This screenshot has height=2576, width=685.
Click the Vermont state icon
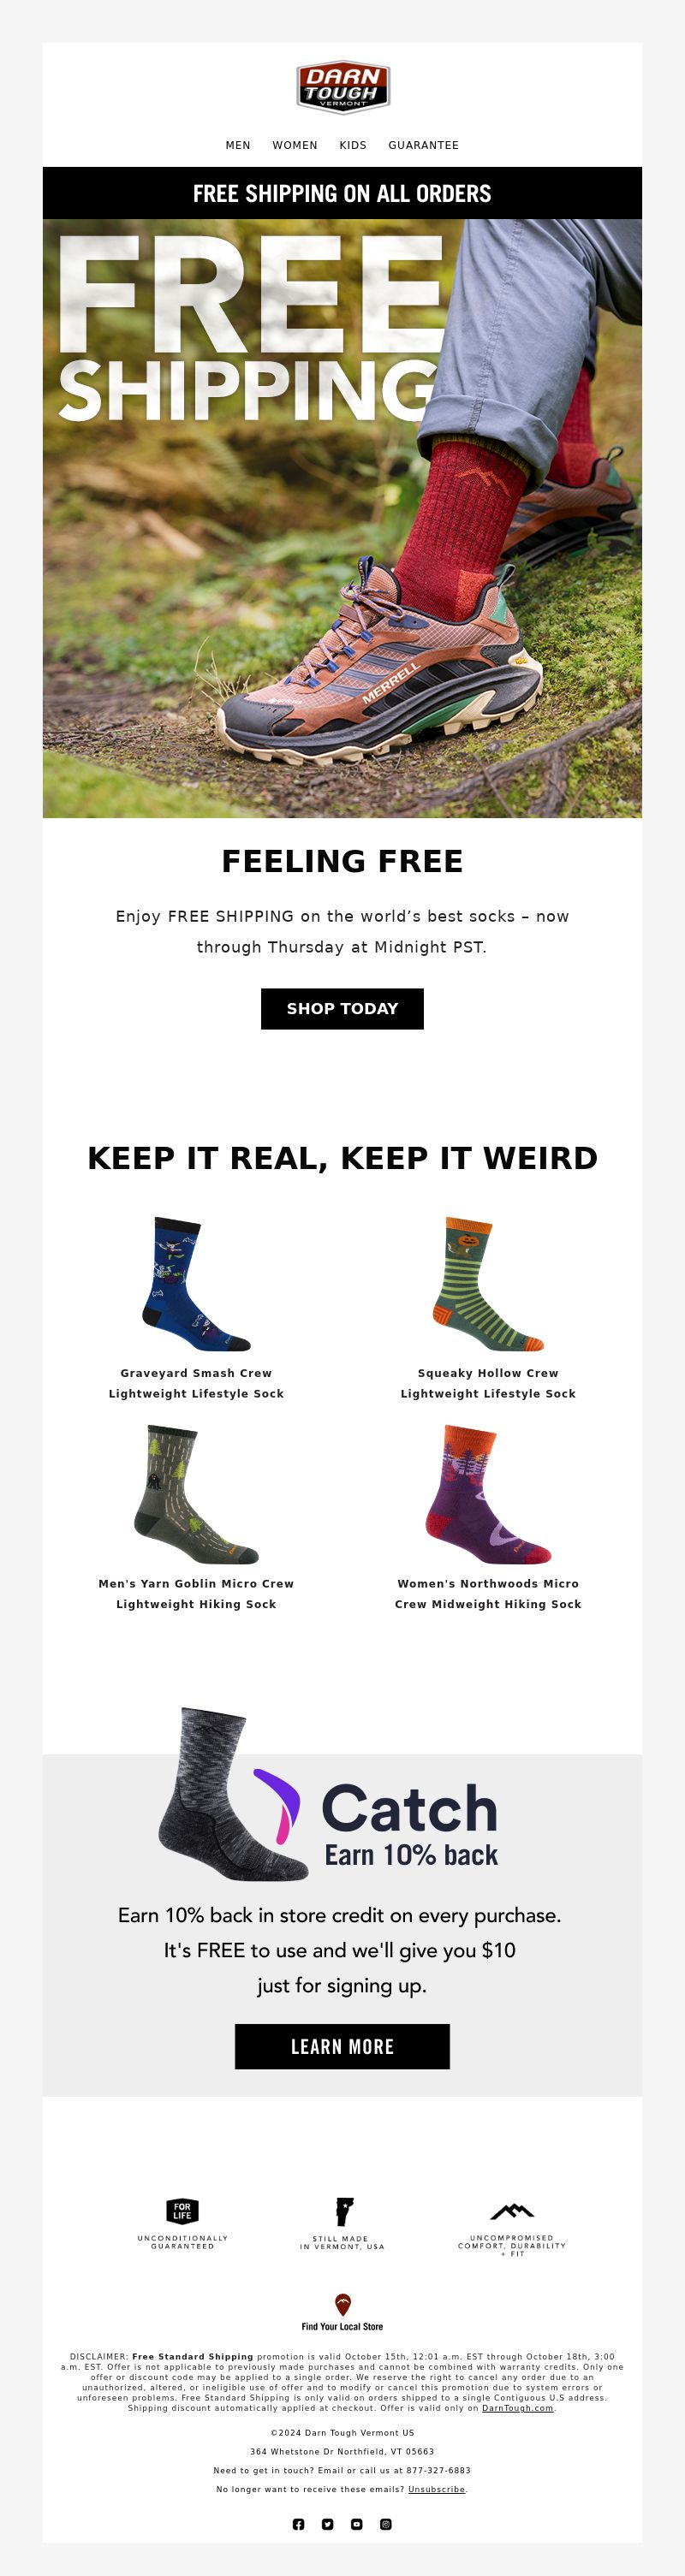pyautogui.click(x=343, y=2211)
